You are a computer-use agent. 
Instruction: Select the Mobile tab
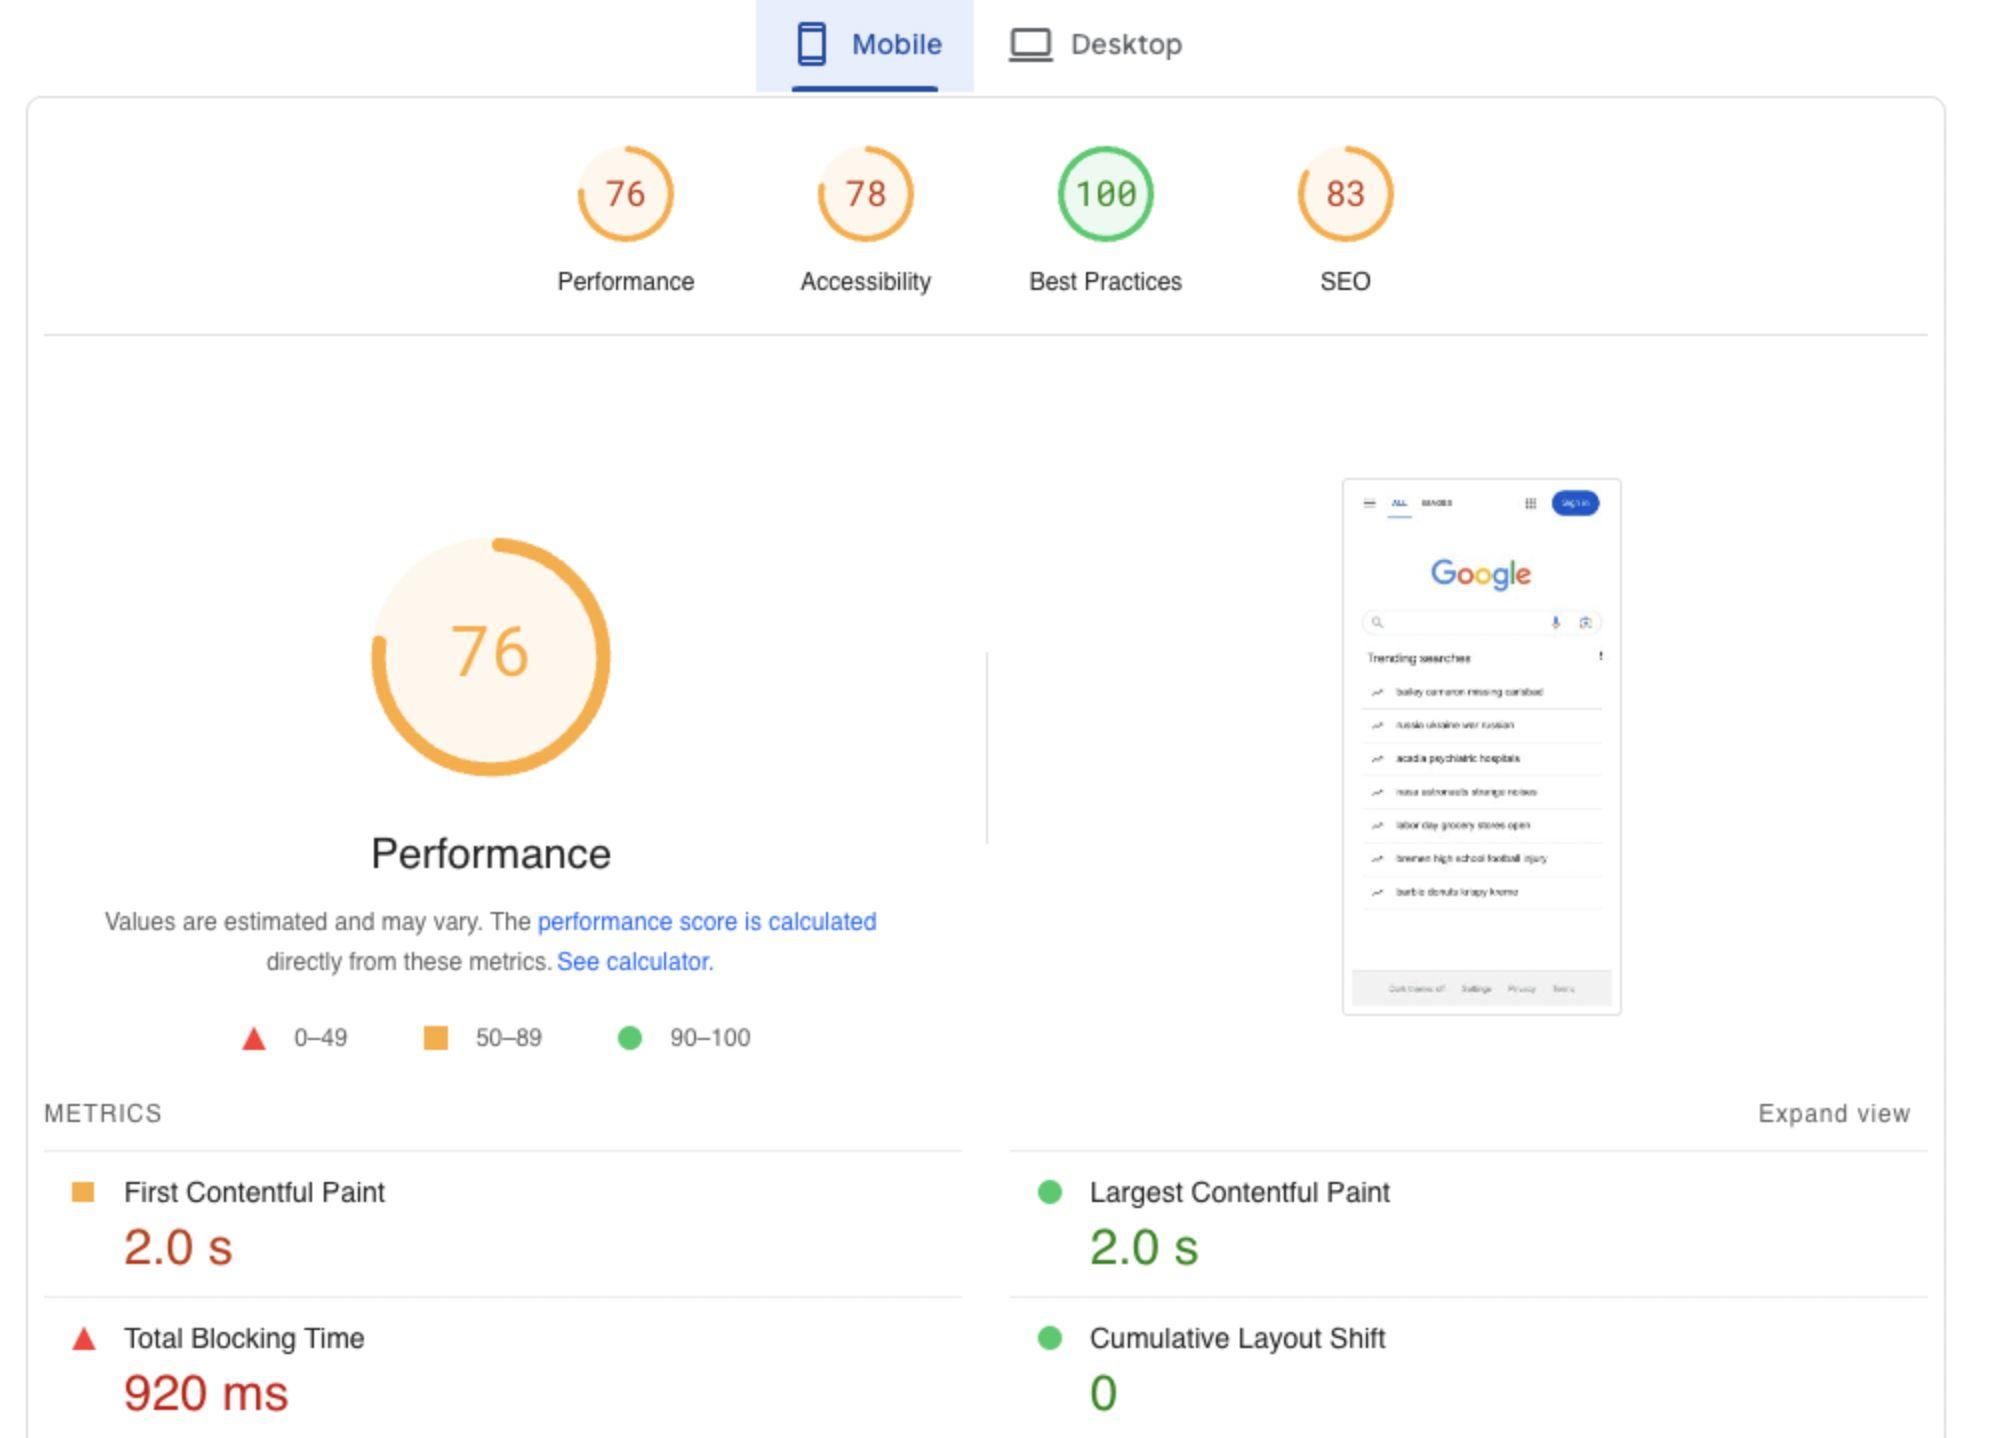point(865,45)
